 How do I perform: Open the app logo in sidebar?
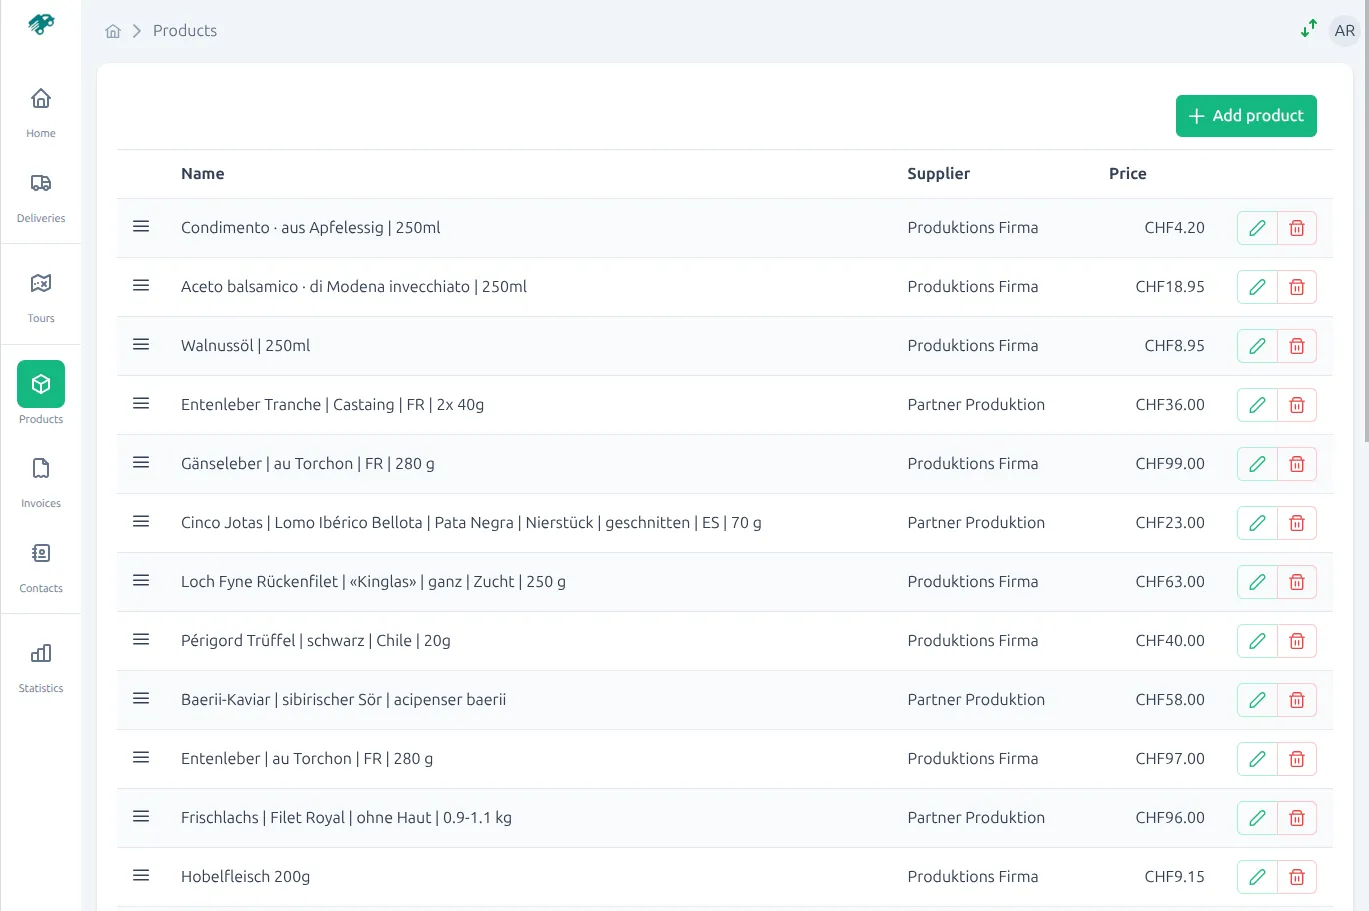click(41, 24)
